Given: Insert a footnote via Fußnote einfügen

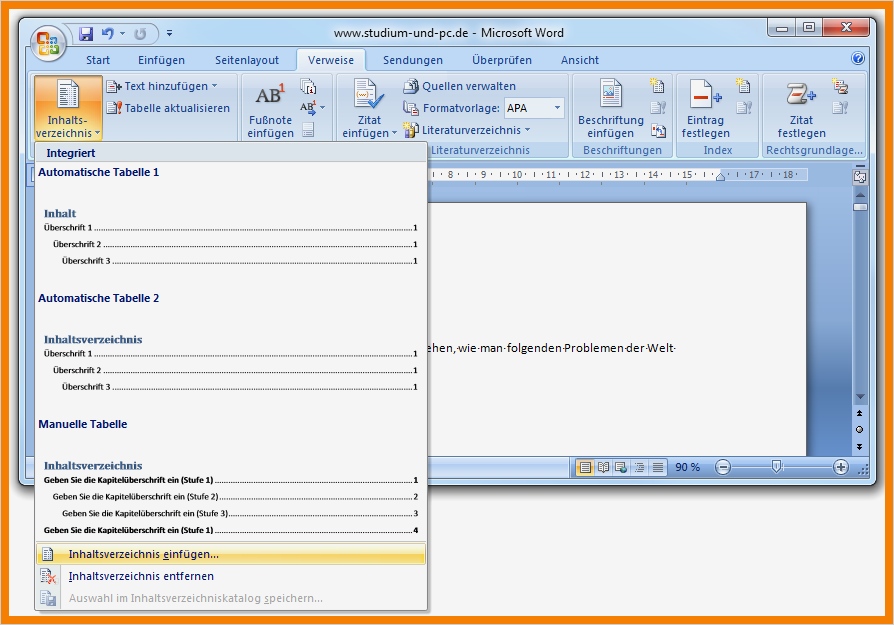Looking at the screenshot, I should click(x=268, y=110).
